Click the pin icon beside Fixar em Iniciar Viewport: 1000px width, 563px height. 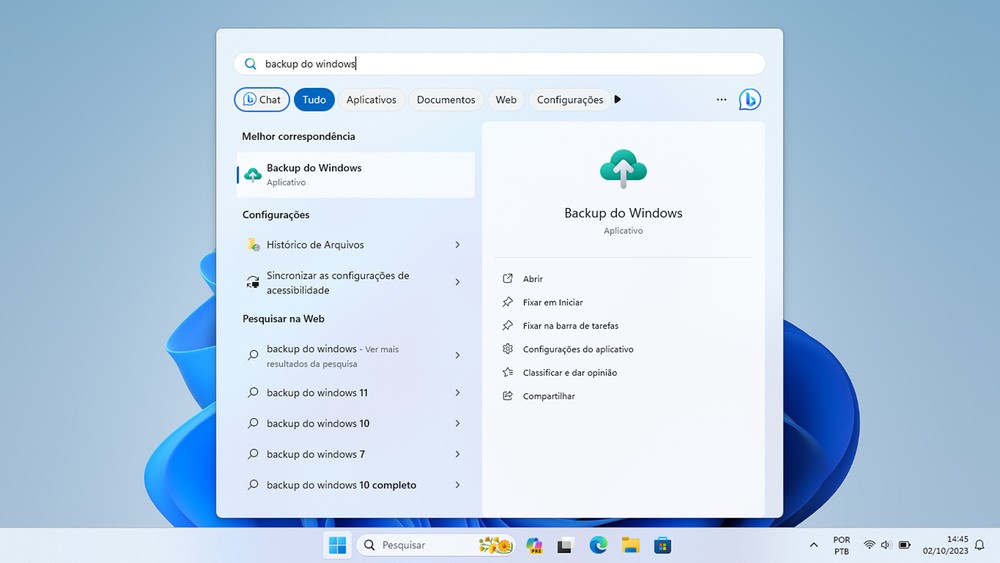[508, 302]
